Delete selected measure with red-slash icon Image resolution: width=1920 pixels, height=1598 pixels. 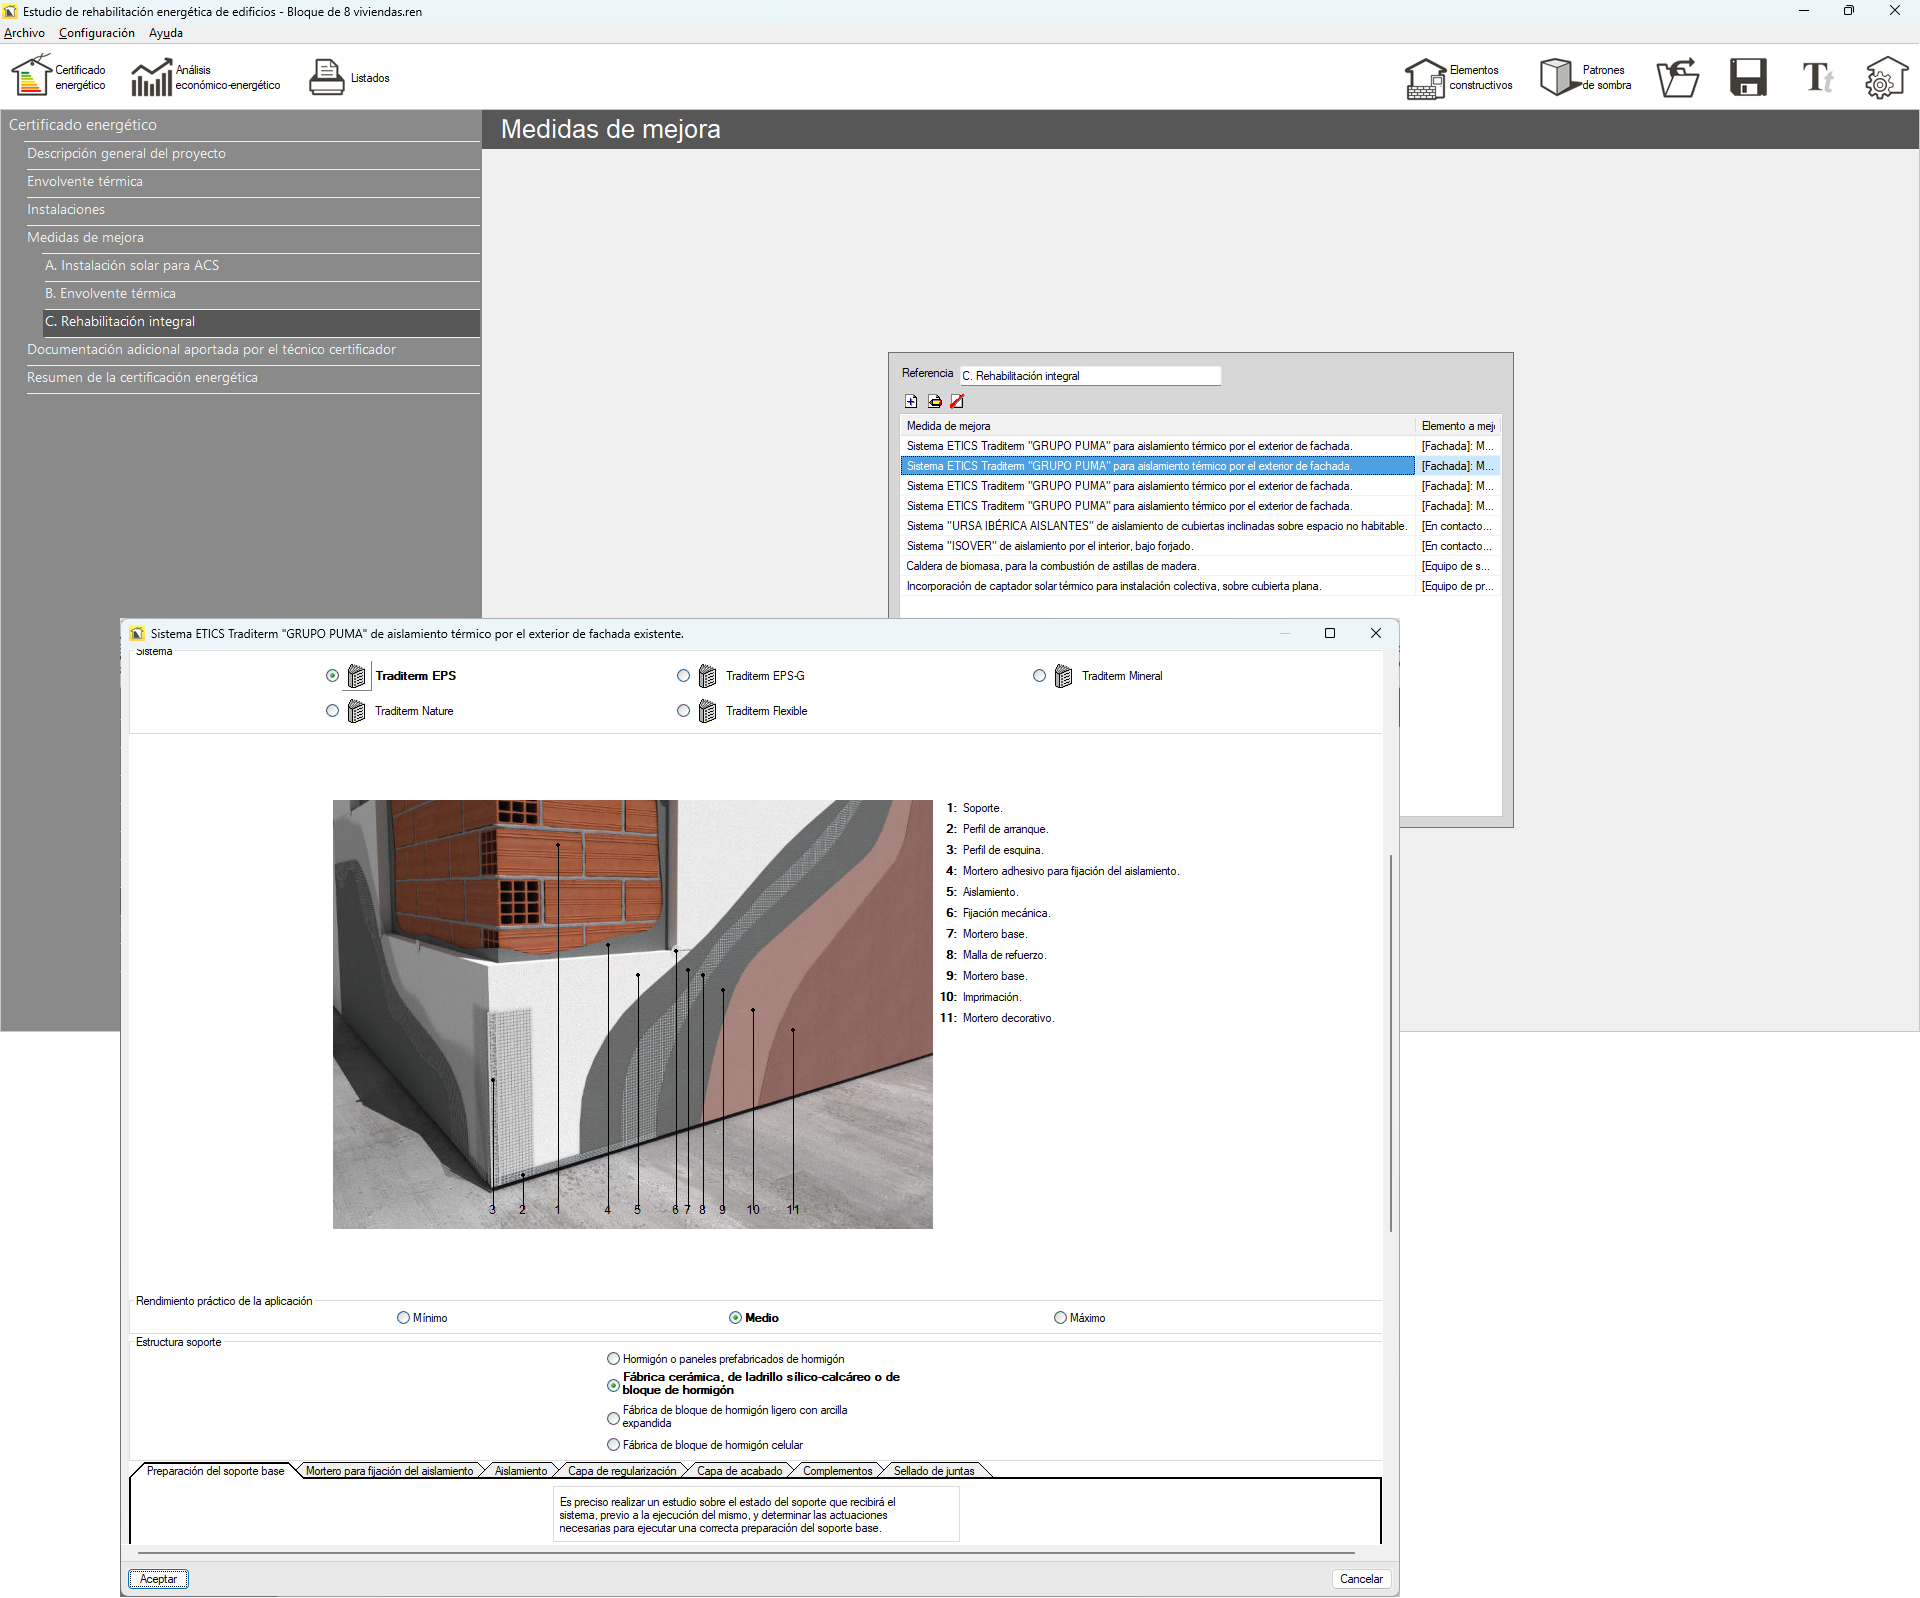(957, 401)
